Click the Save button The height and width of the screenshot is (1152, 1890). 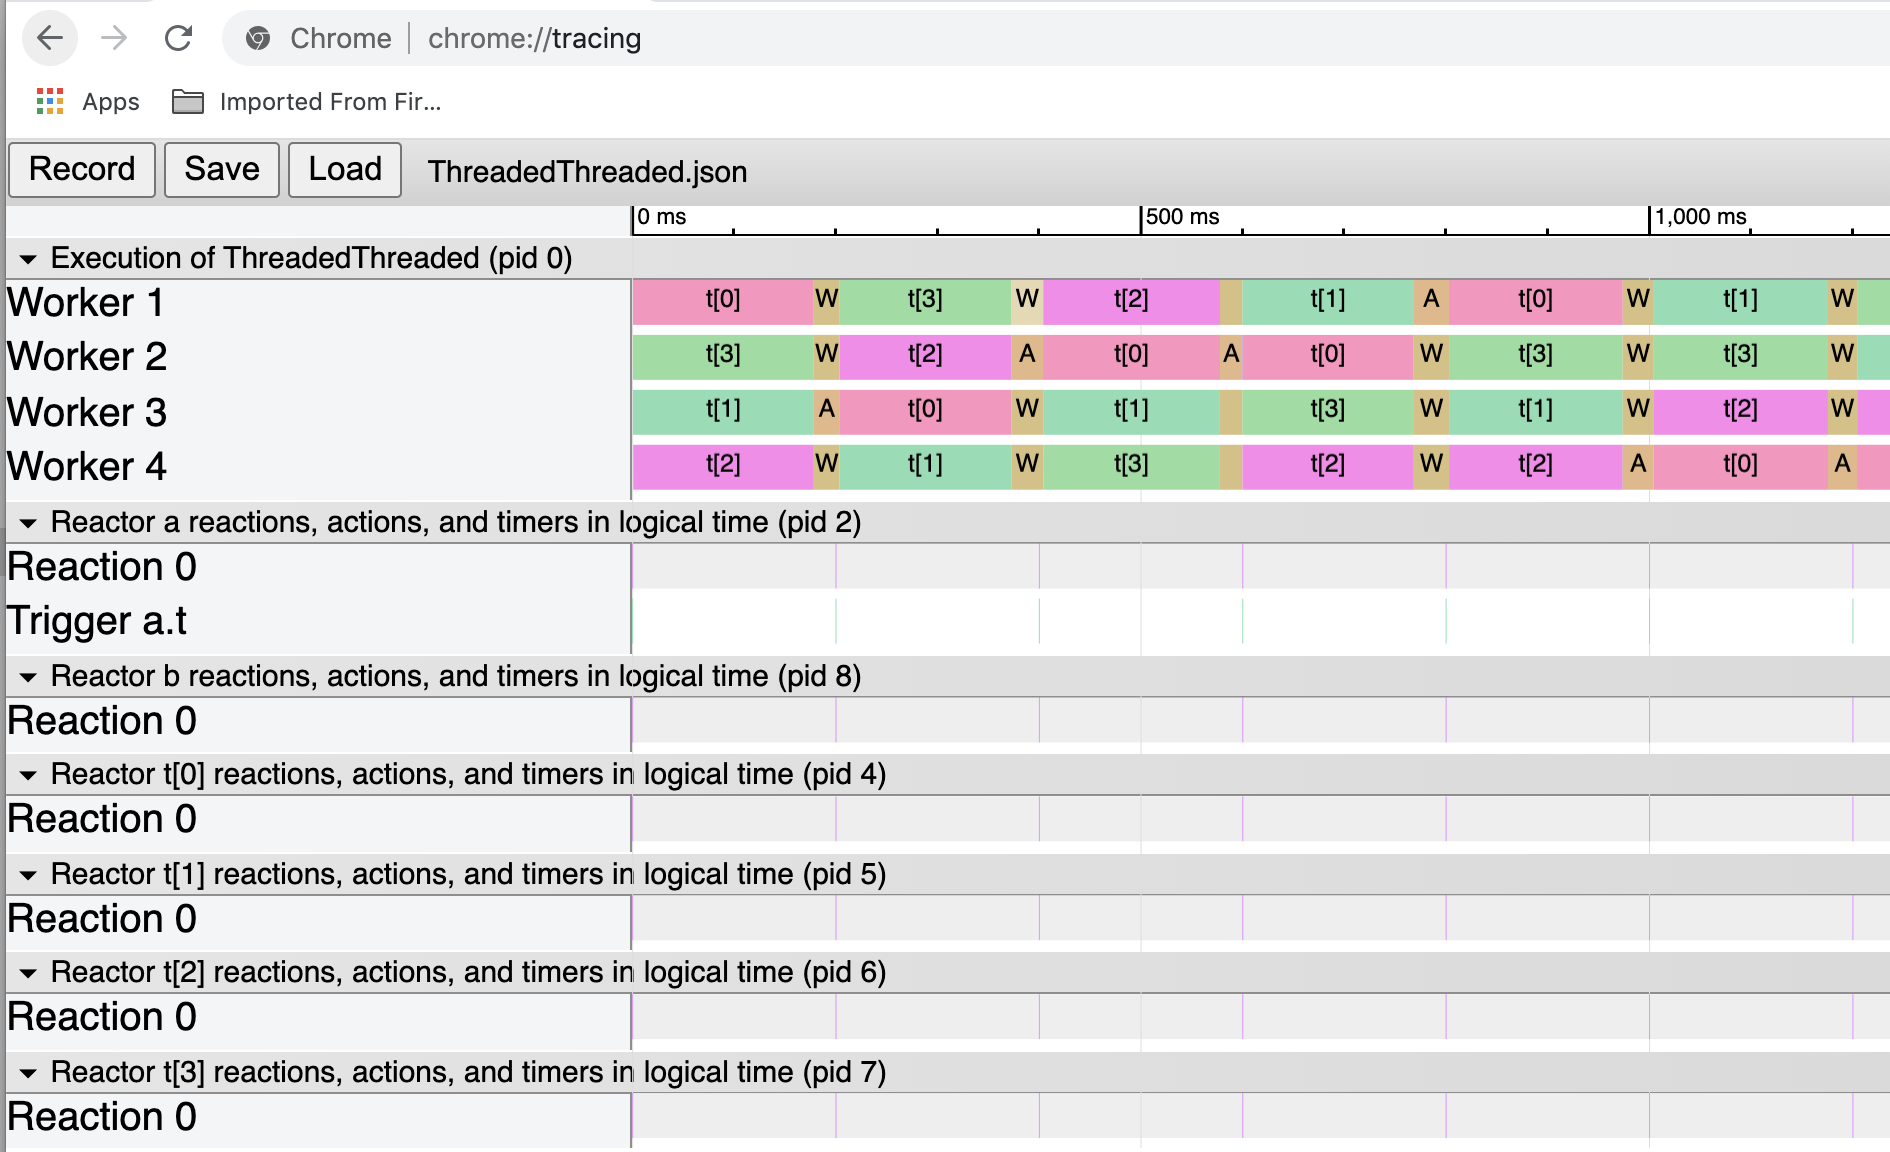[222, 169]
